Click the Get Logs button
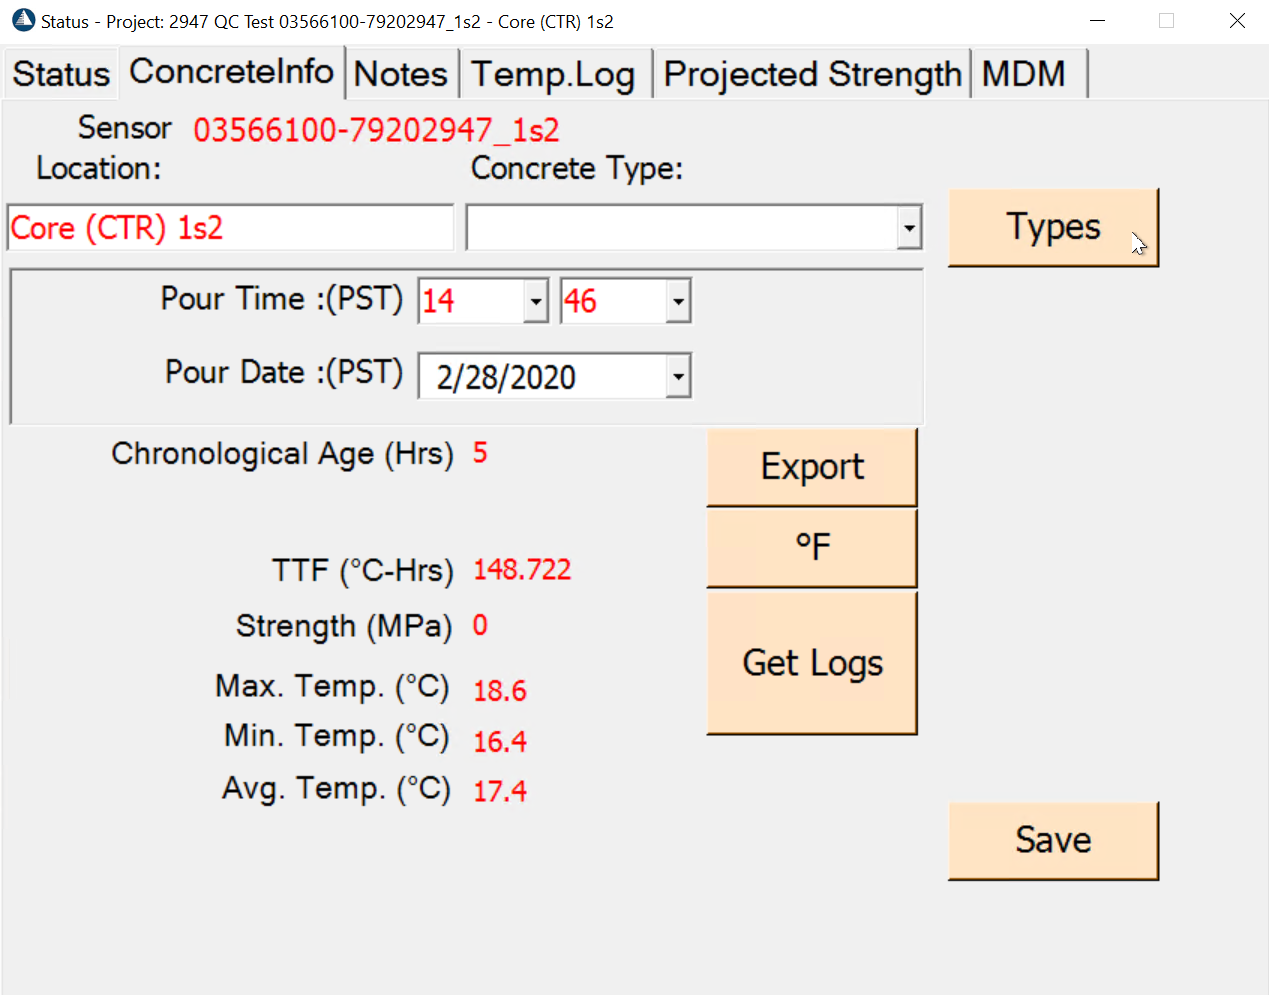The height and width of the screenshot is (996, 1269). pos(812,663)
